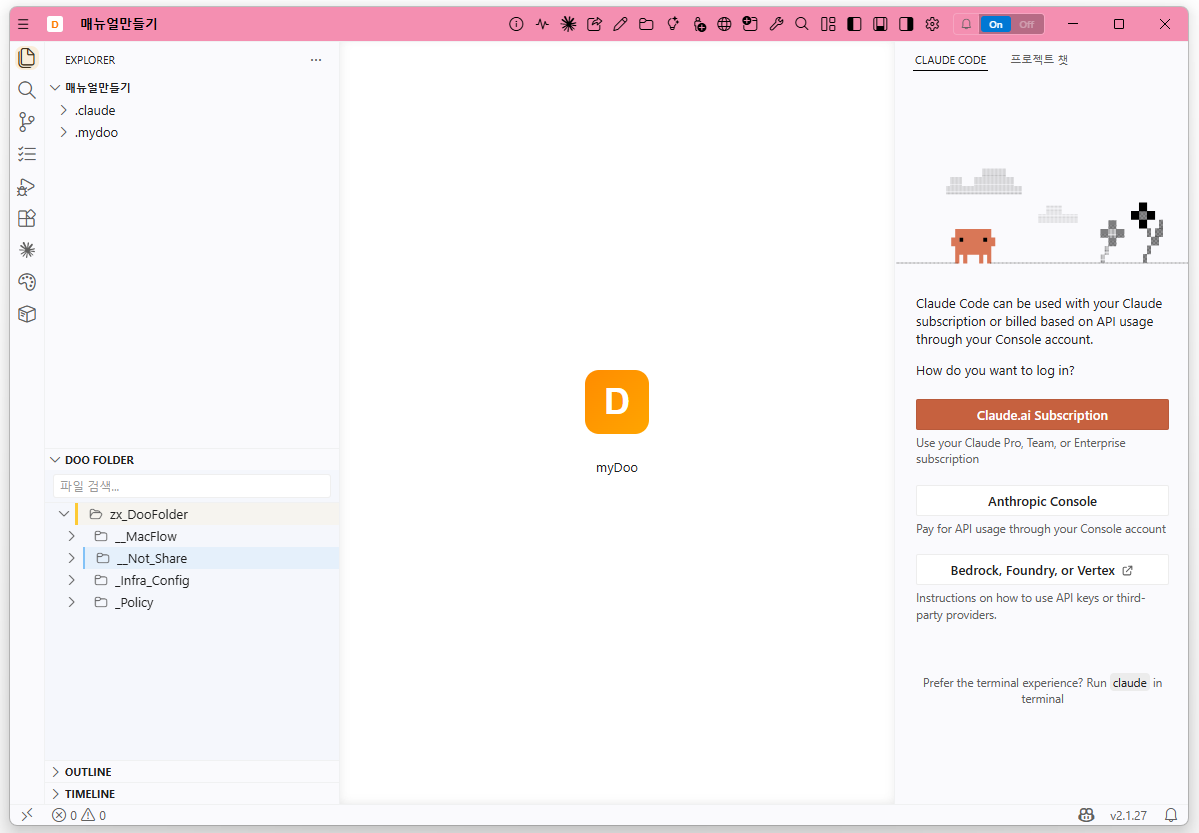Open the Extensions view in the activity bar

pos(27,219)
